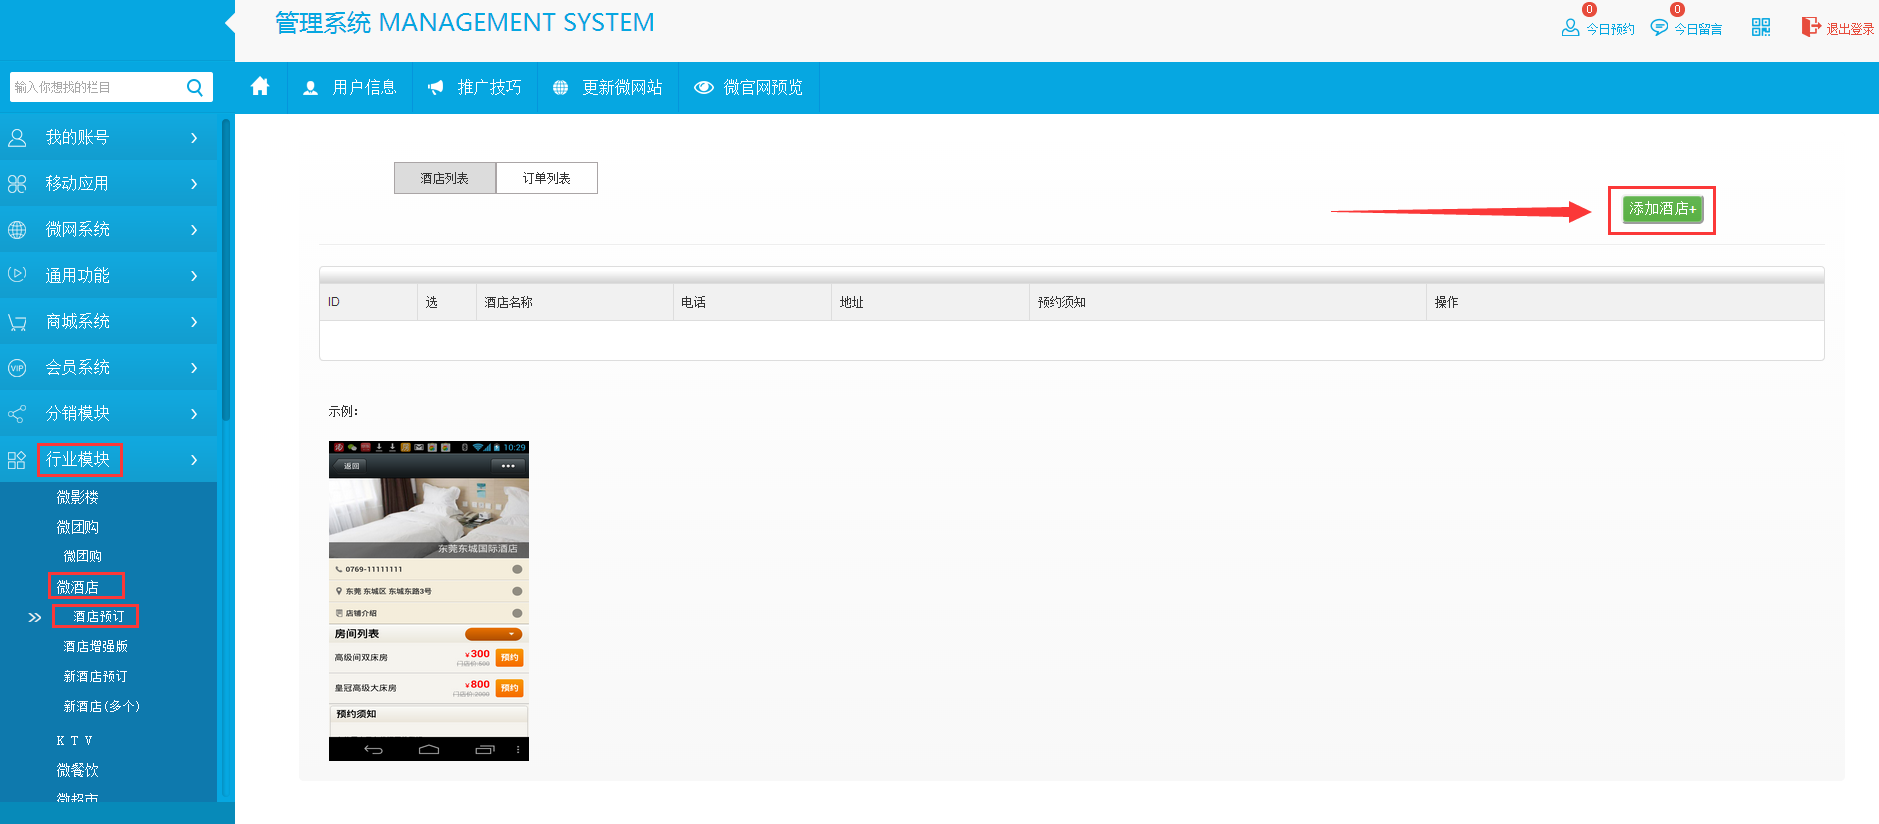Click the home icon in navigation bar
This screenshot has width=1879, height=824.
(x=260, y=87)
